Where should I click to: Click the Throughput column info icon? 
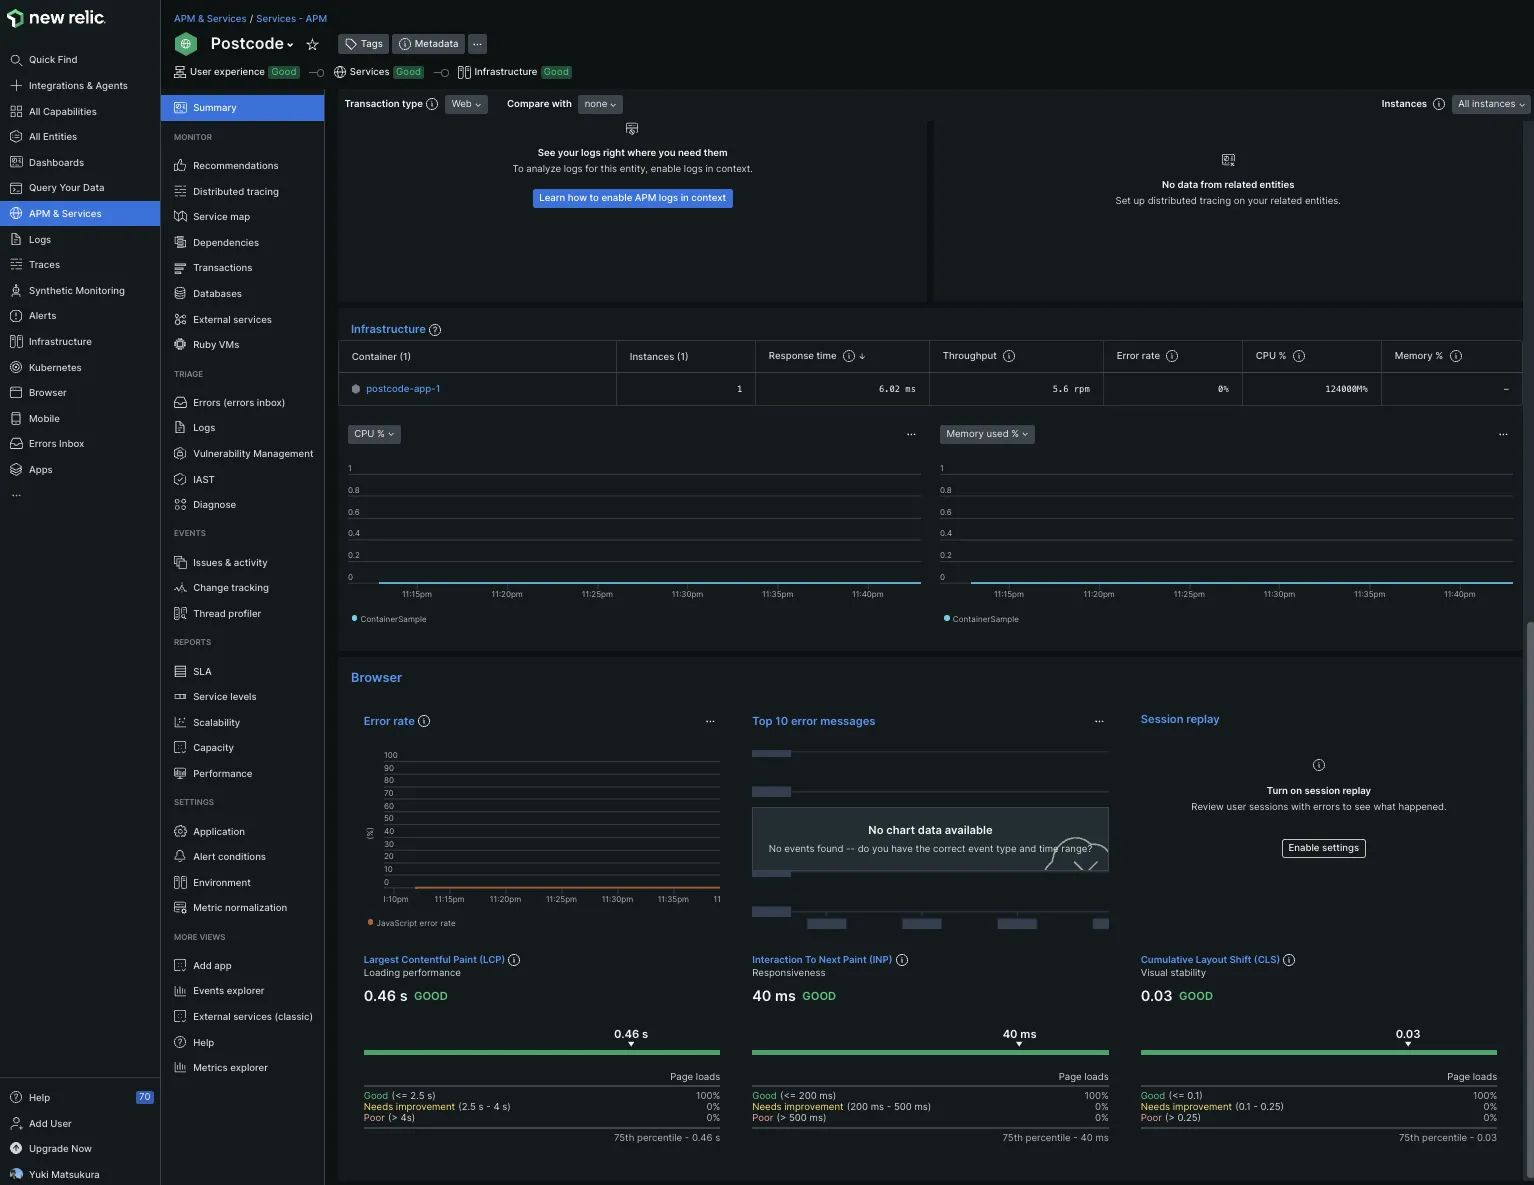click(1009, 356)
